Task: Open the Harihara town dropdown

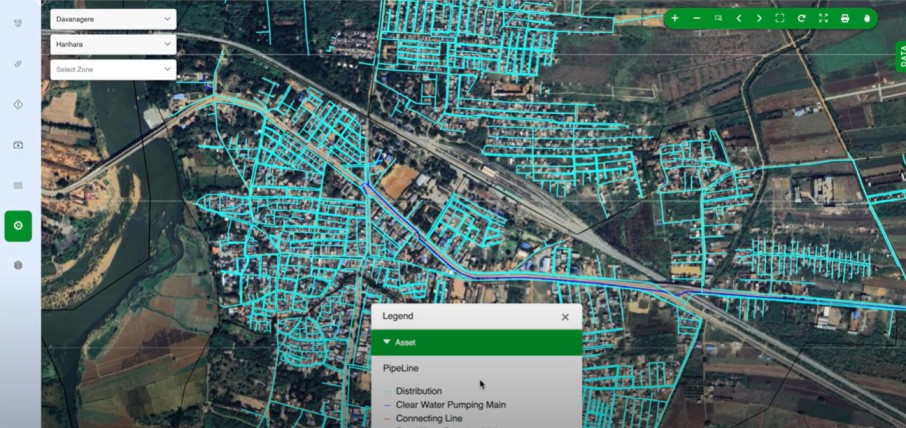Action: click(x=113, y=44)
